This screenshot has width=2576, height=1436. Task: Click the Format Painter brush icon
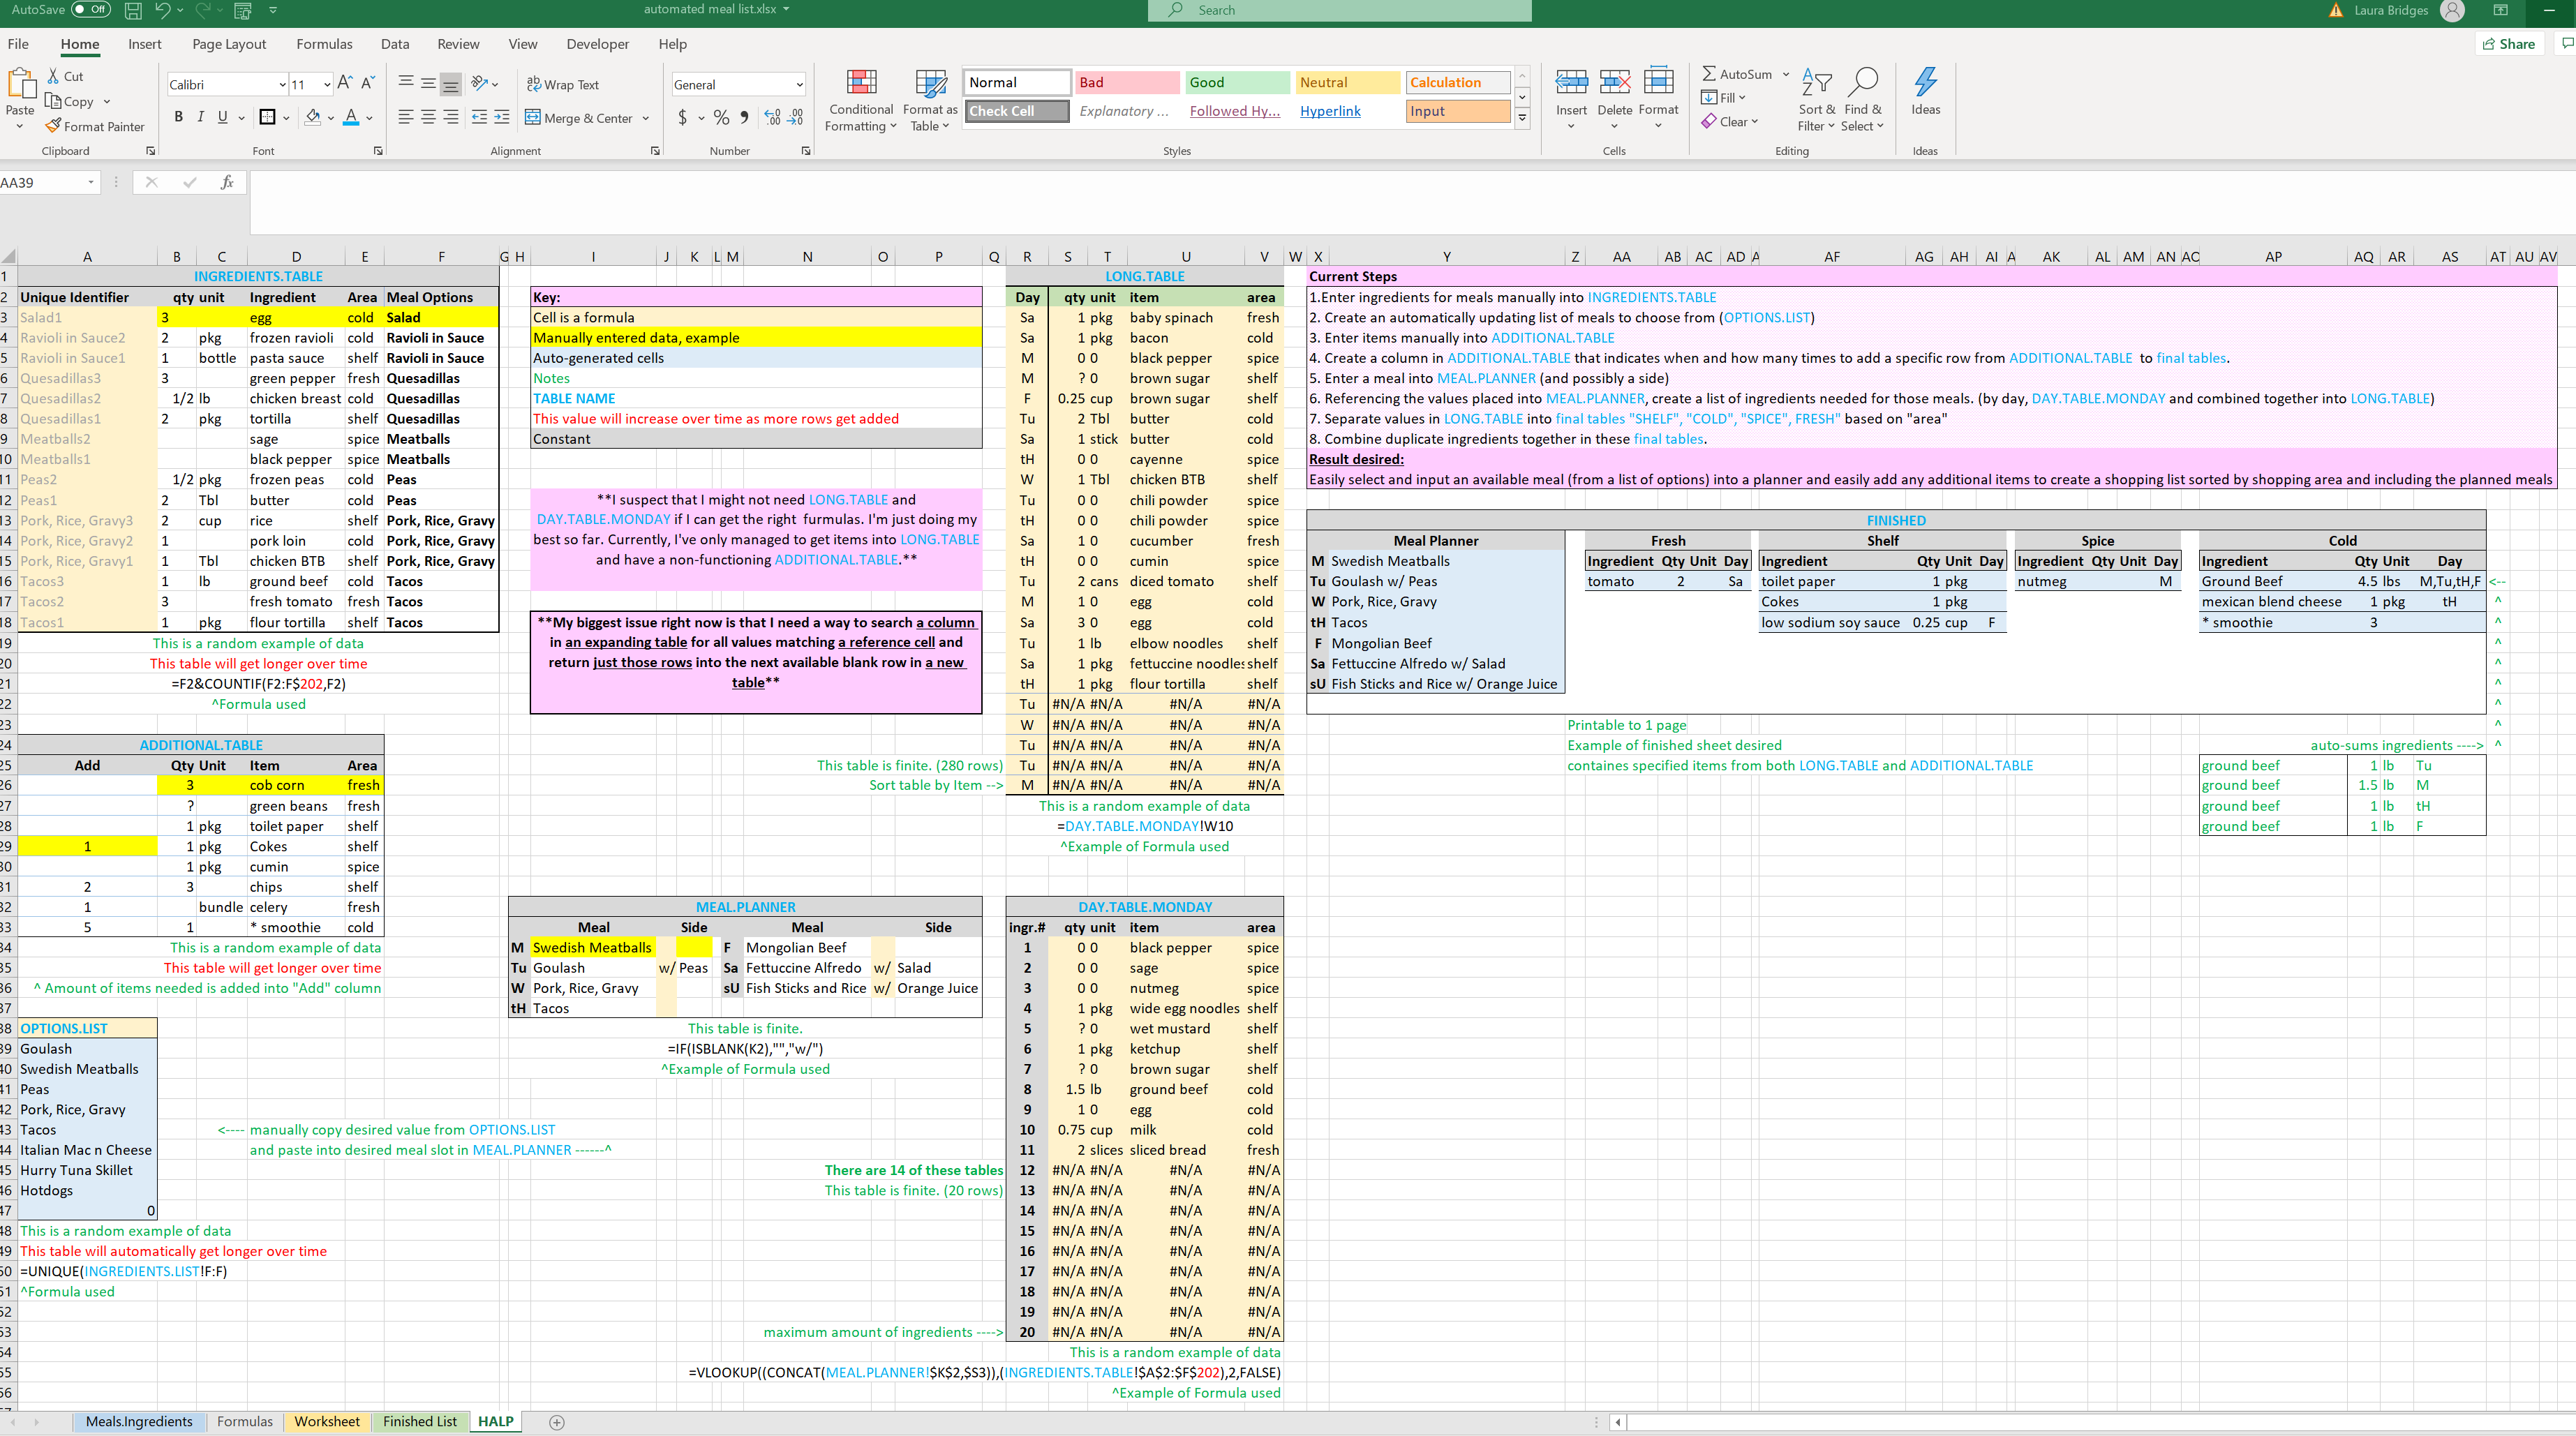click(x=53, y=126)
